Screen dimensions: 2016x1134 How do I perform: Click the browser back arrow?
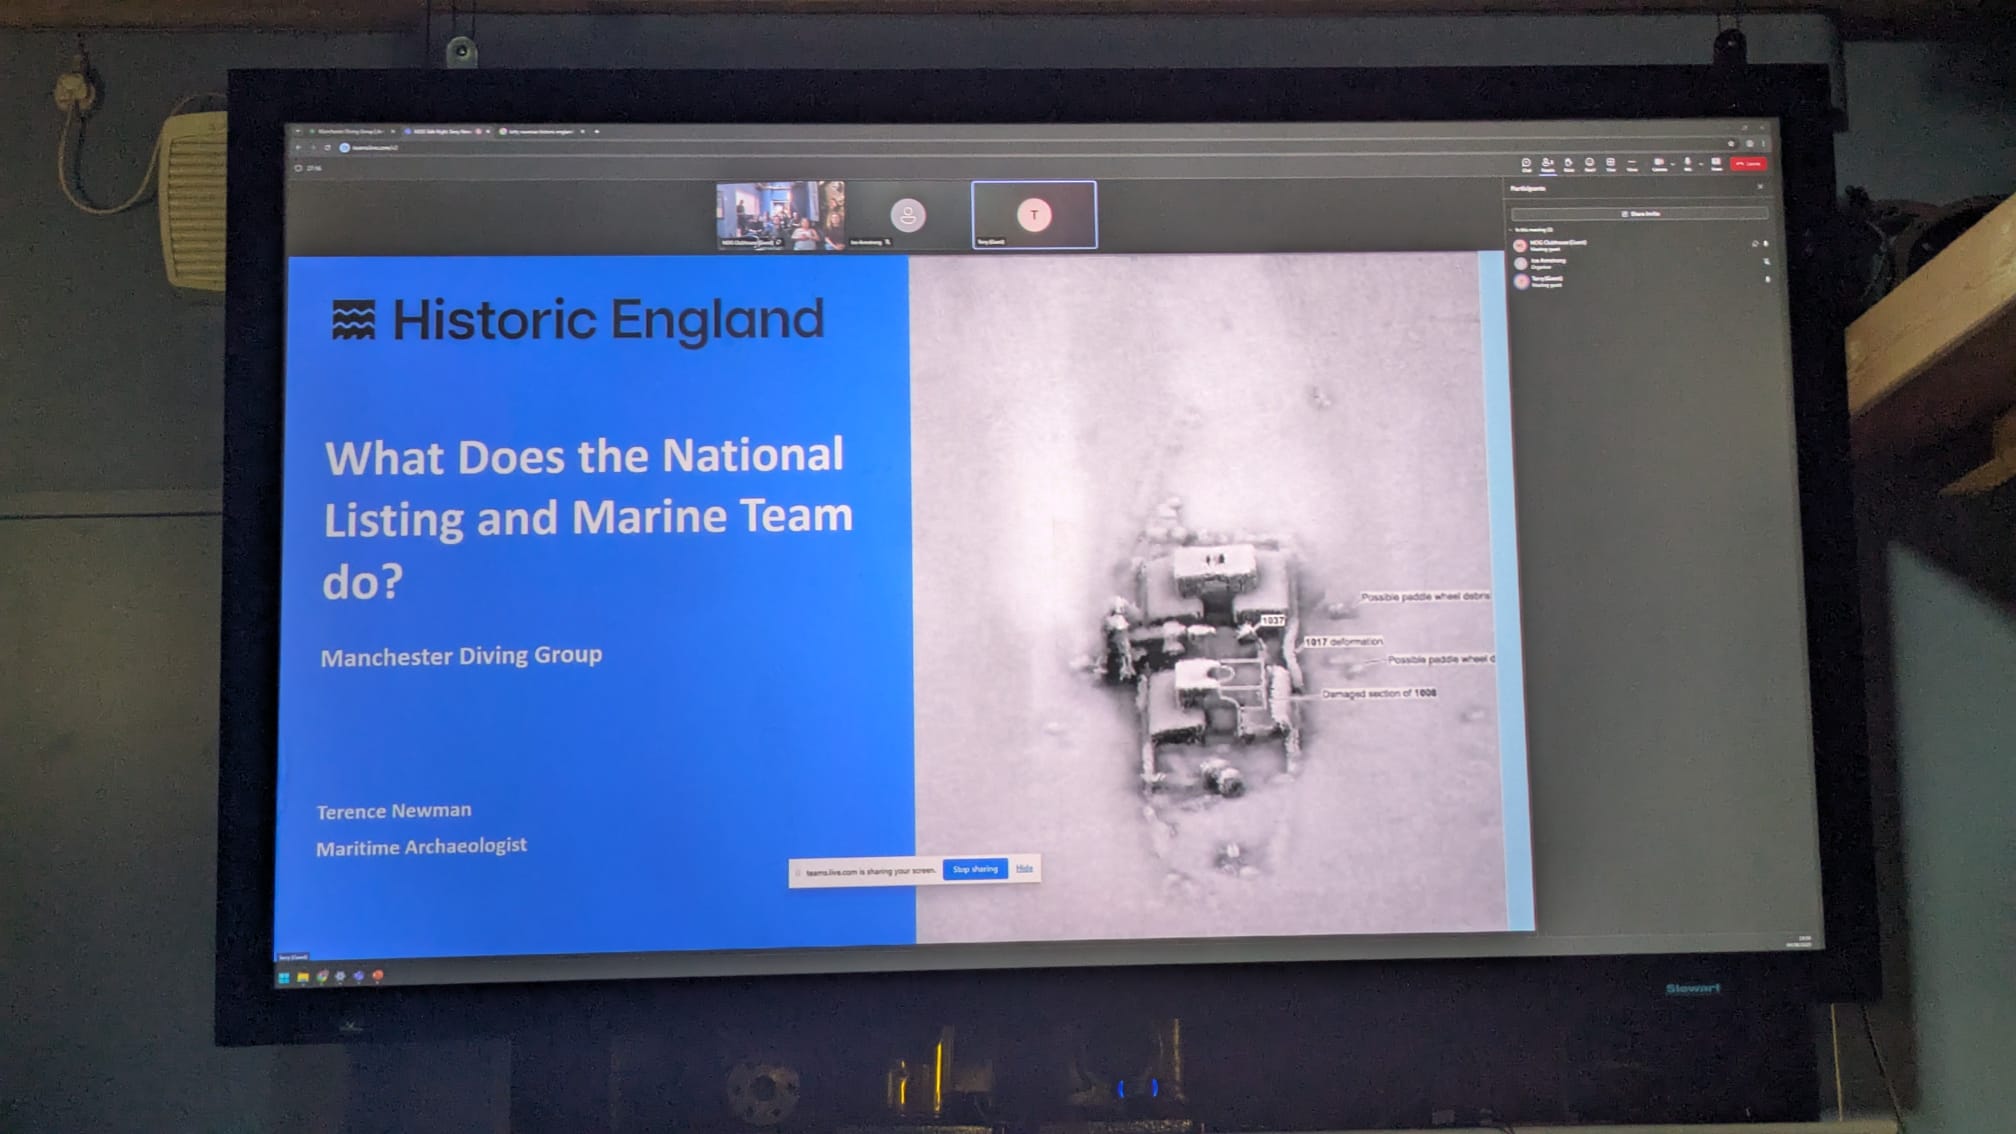[x=297, y=148]
